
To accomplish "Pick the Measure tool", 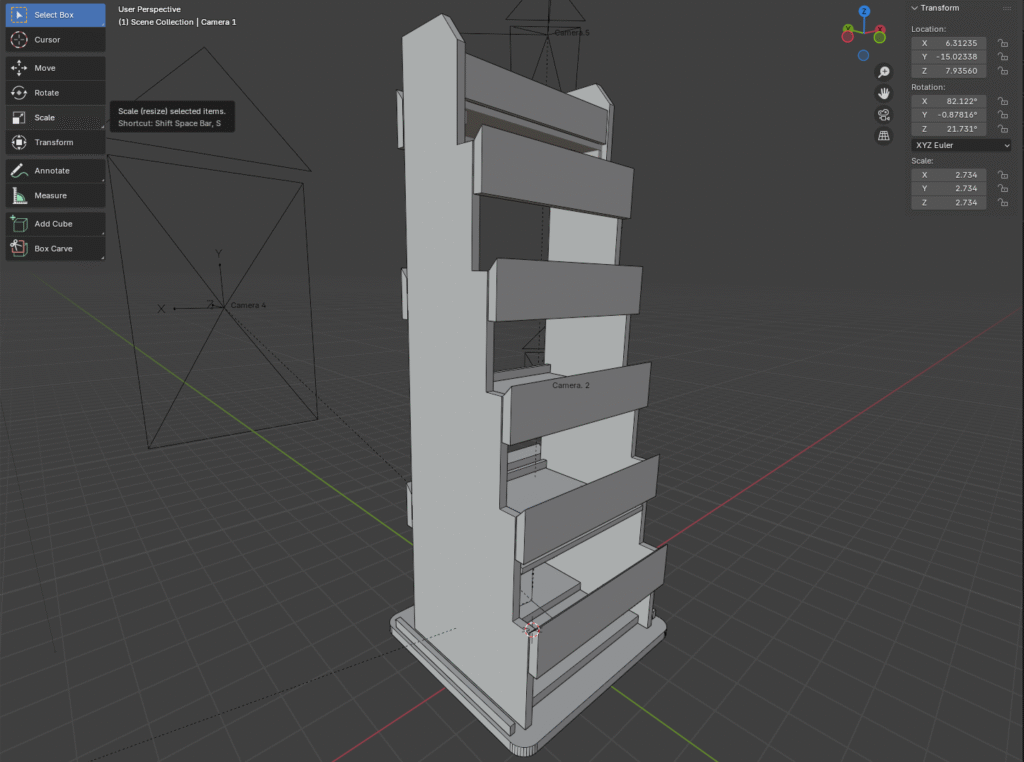I will point(55,196).
